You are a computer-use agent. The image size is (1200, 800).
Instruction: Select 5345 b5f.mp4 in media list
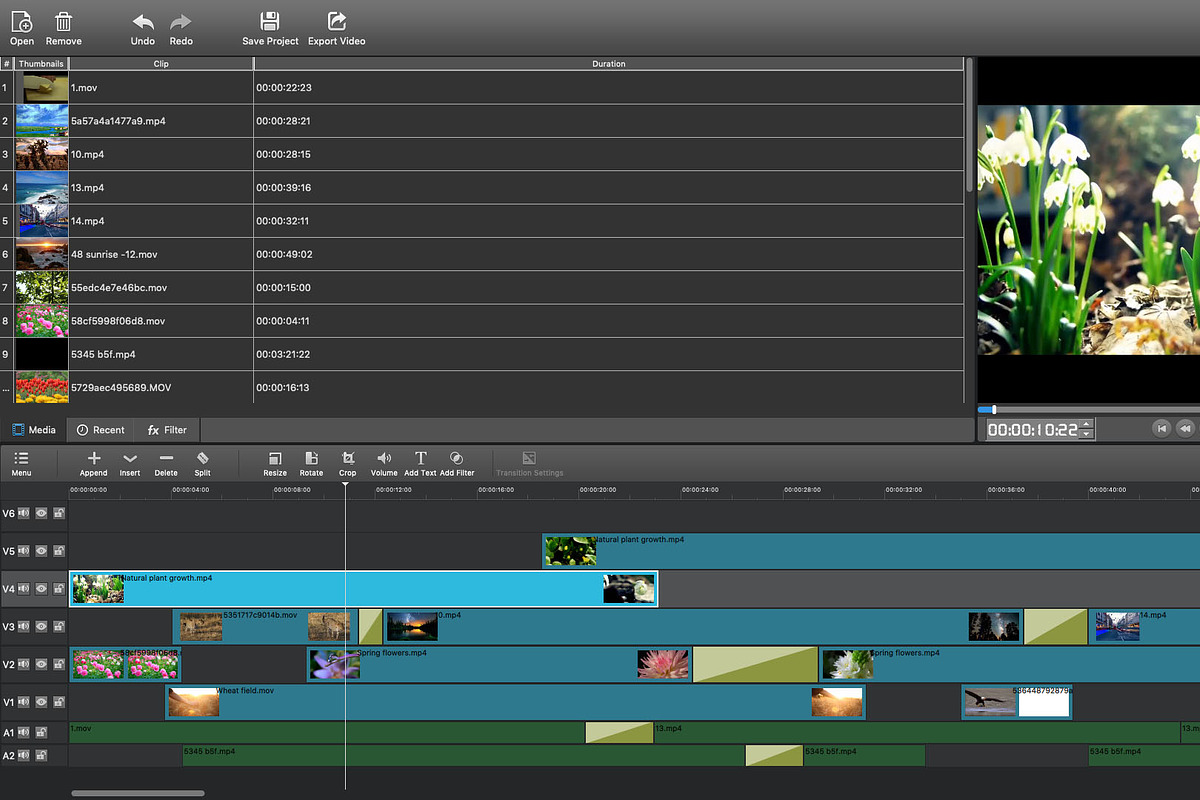[x=483, y=354]
